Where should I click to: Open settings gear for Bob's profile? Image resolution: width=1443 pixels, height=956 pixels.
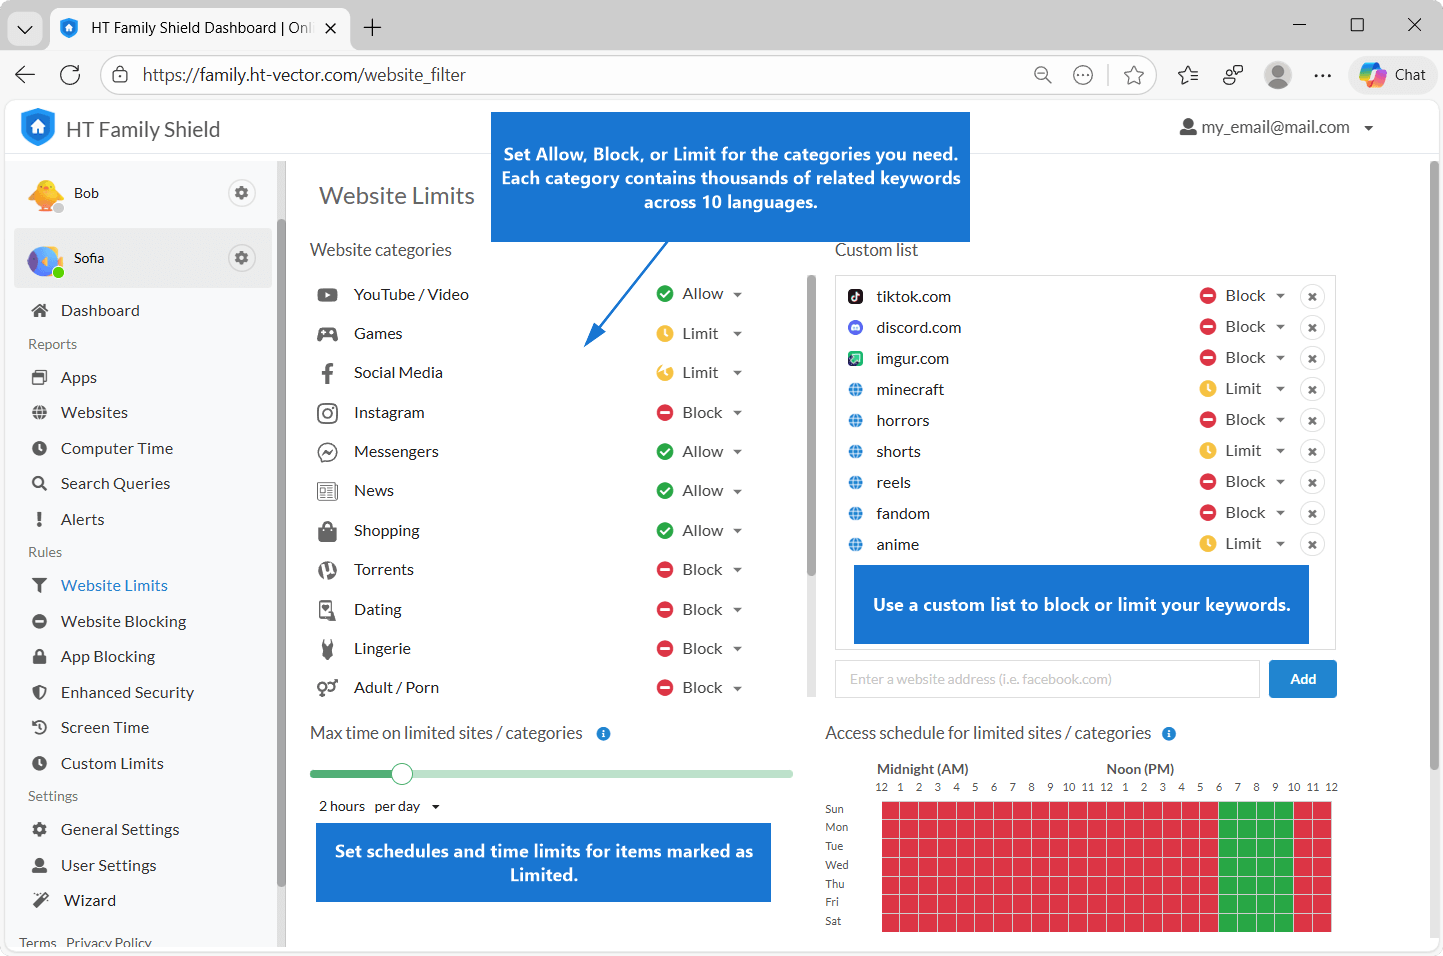click(241, 193)
